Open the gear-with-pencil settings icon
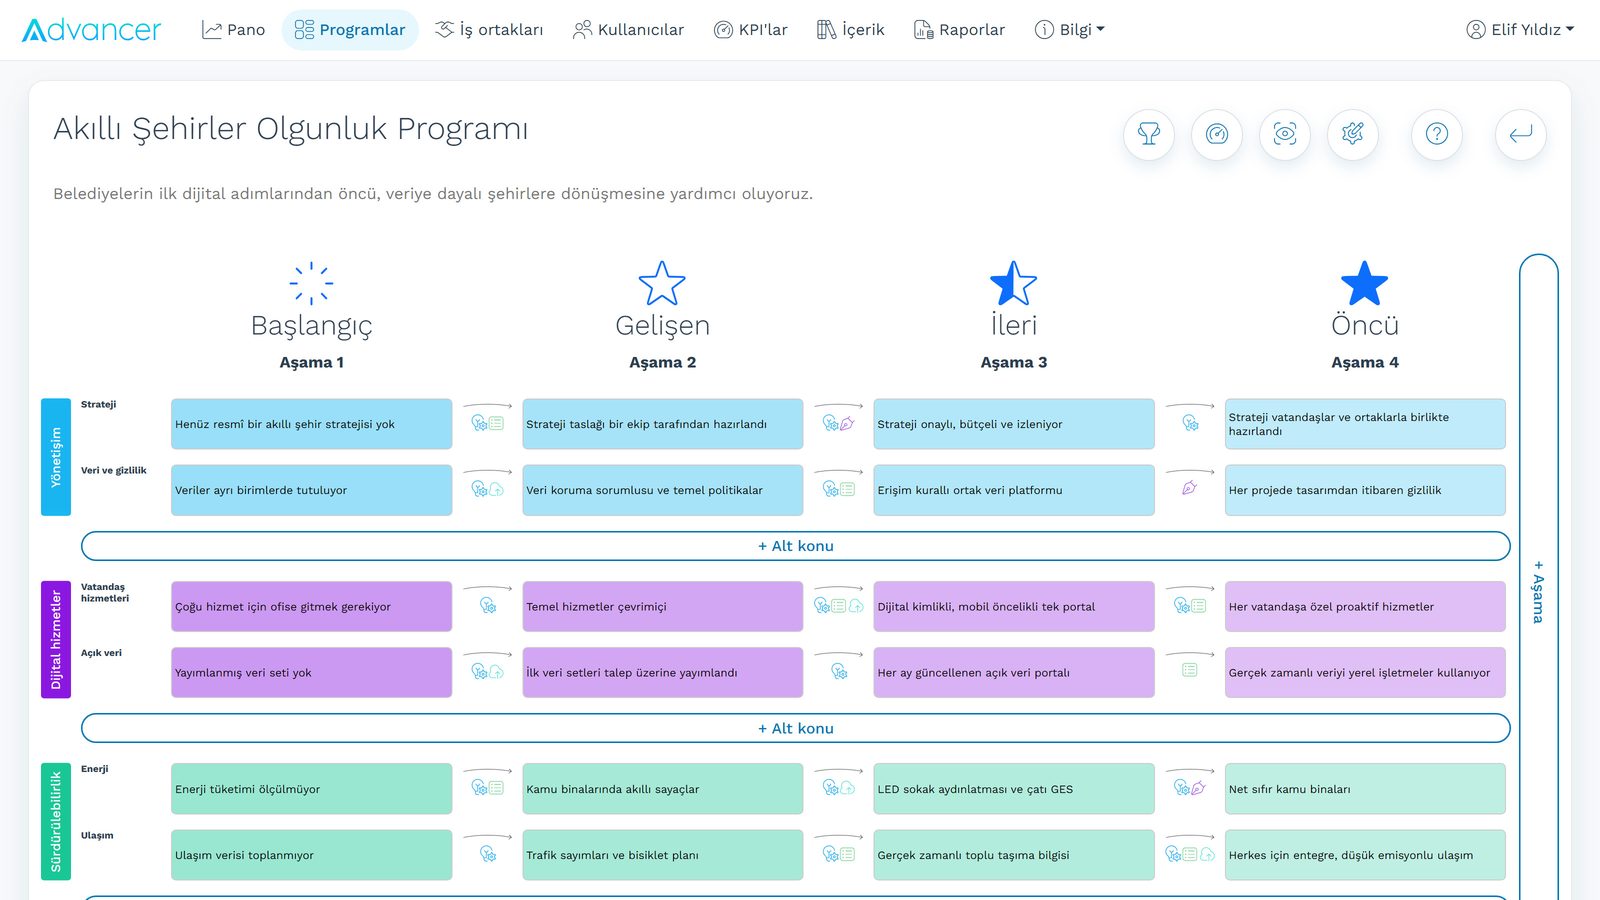The width and height of the screenshot is (1600, 900). point(1353,134)
